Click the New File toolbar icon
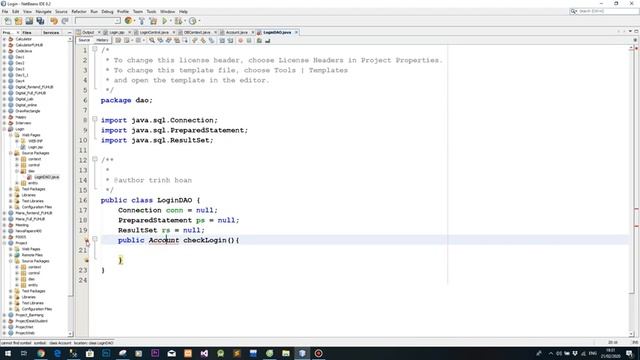640x360 pixels. tap(8, 21)
